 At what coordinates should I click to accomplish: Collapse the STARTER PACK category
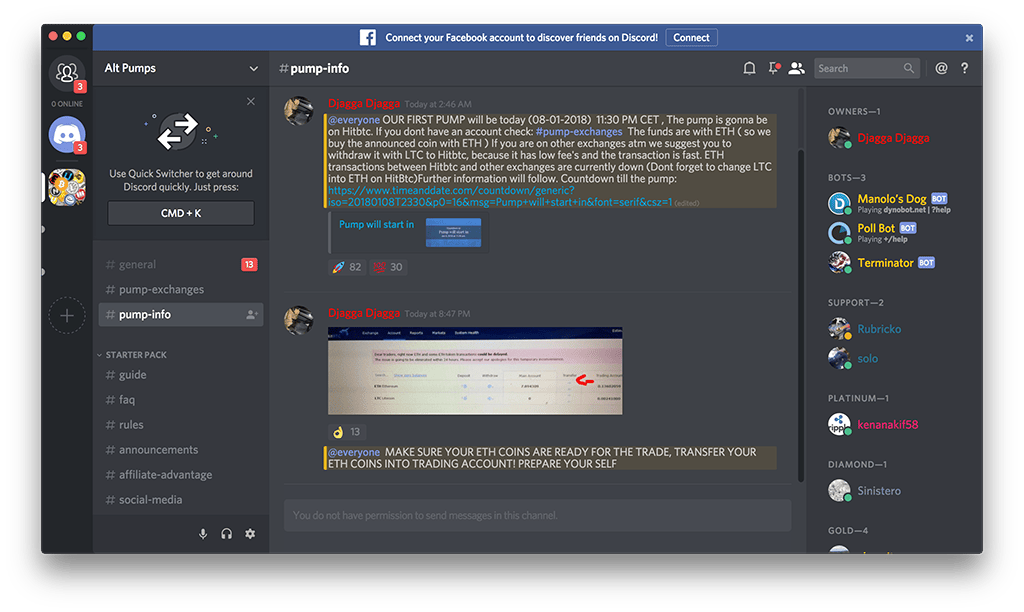pos(137,355)
